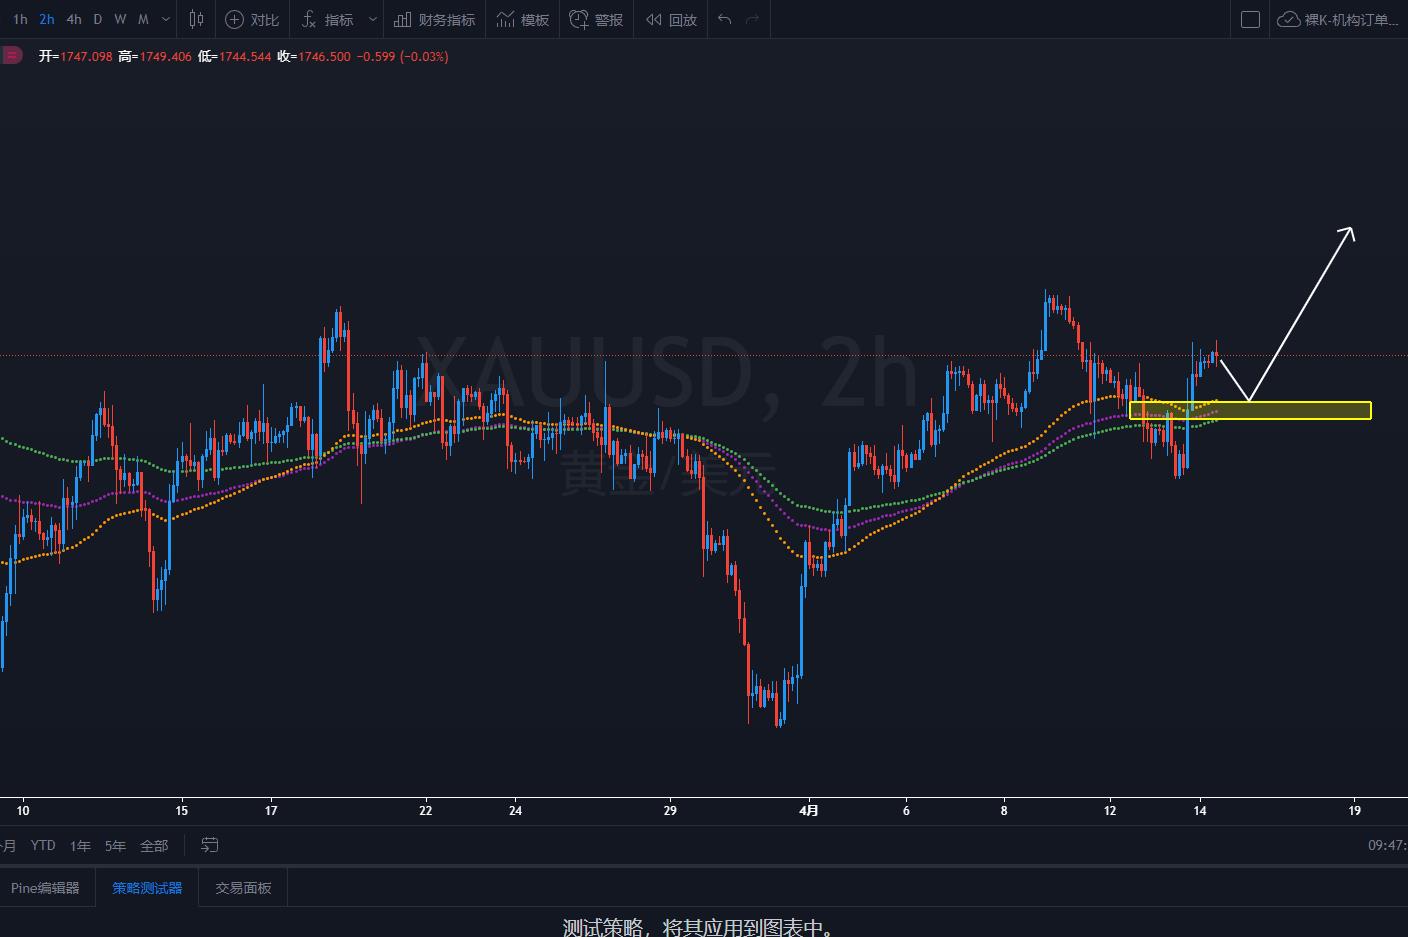This screenshot has height=937, width=1408.
Task: Expand the timeframe interval dropdown arrow
Action: [x=166, y=19]
